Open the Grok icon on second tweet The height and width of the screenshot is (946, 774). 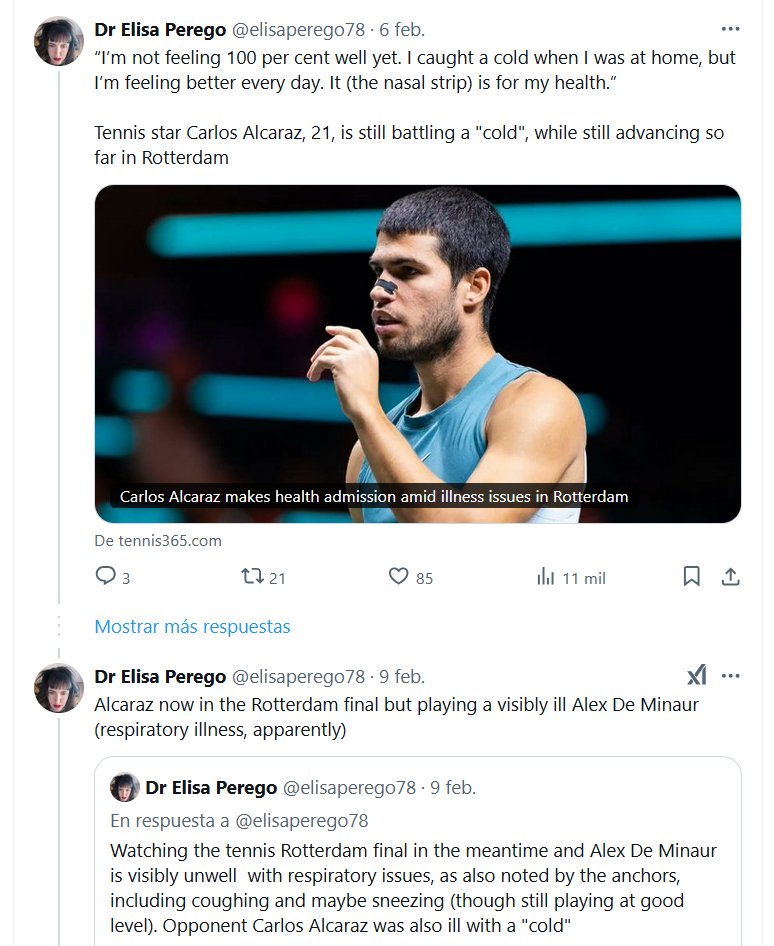(697, 676)
